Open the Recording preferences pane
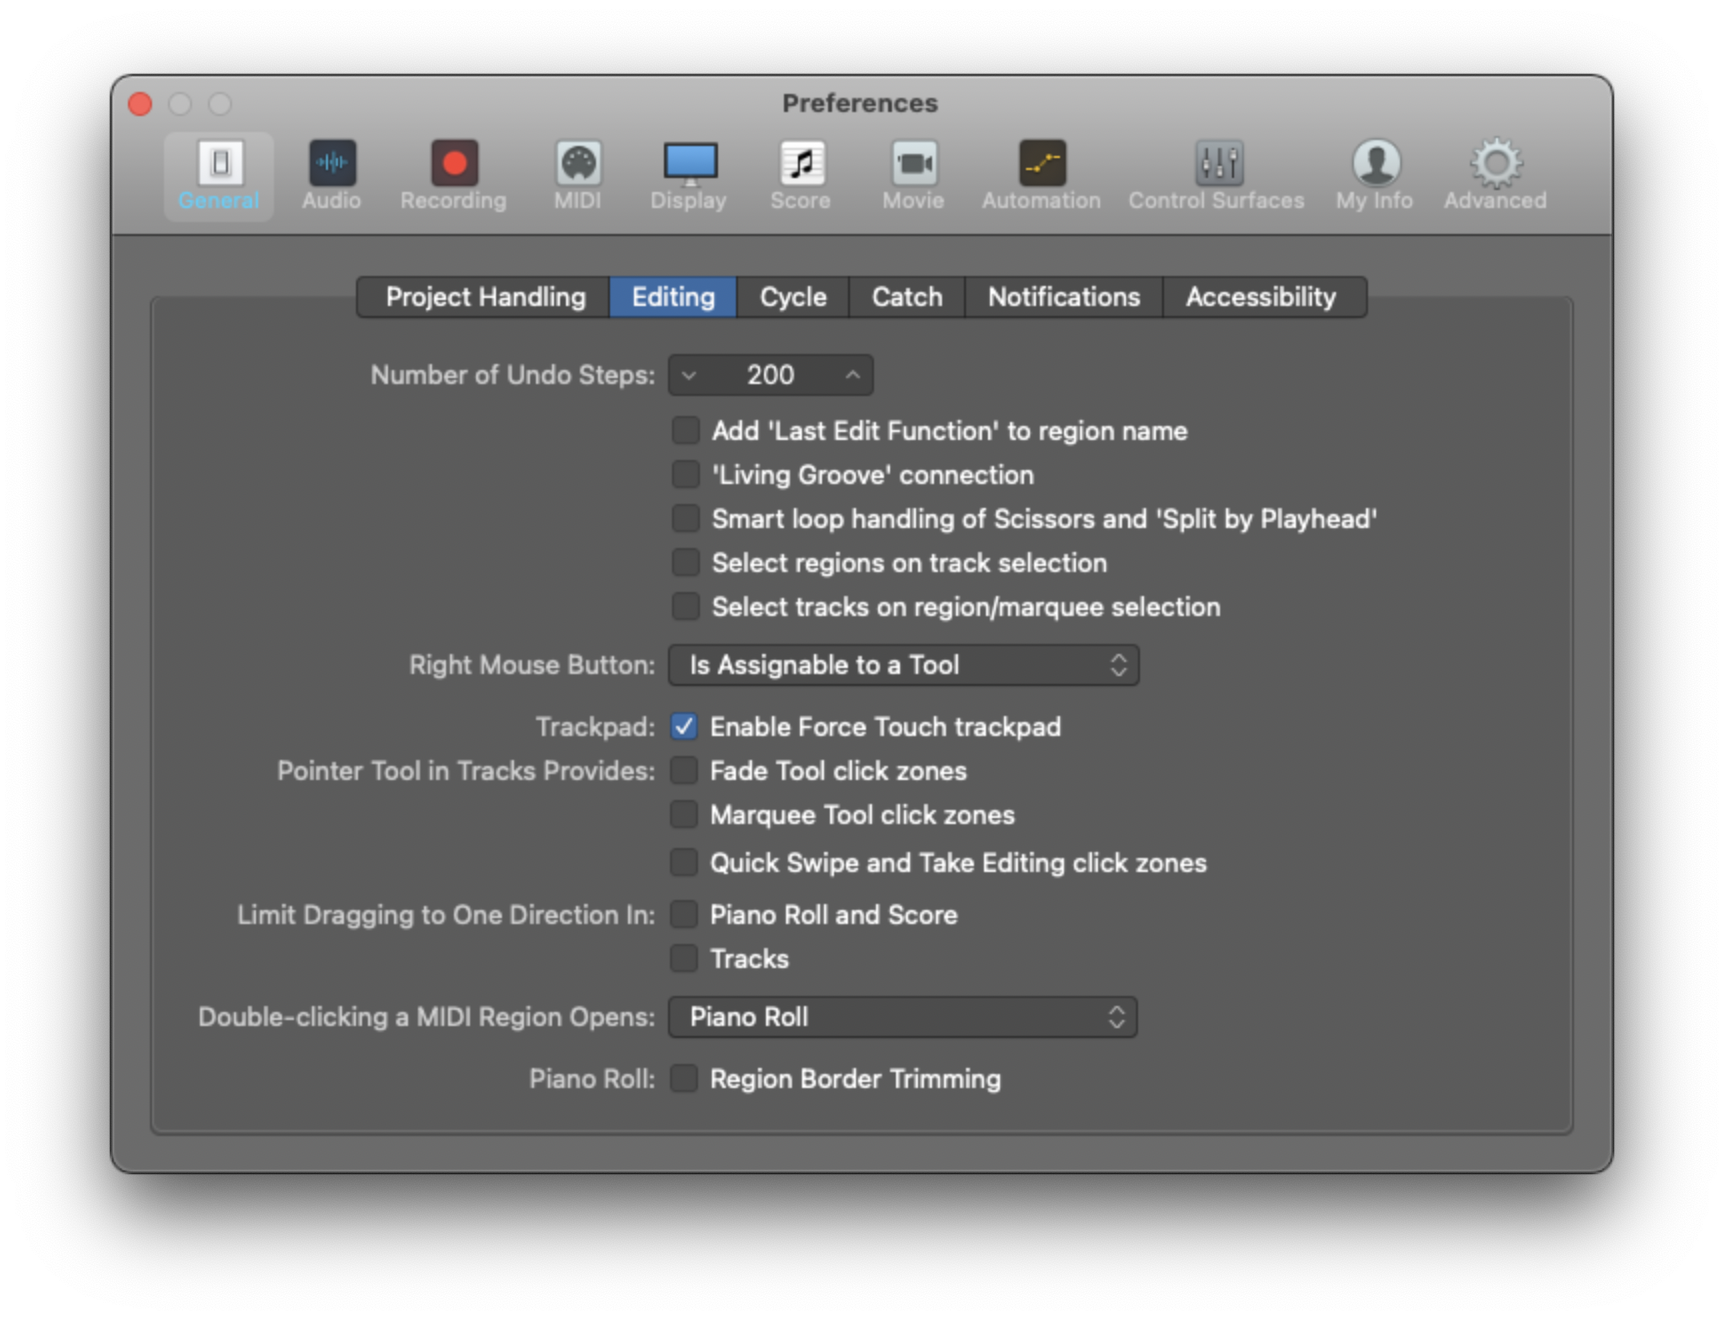The image size is (1724, 1320). click(453, 176)
